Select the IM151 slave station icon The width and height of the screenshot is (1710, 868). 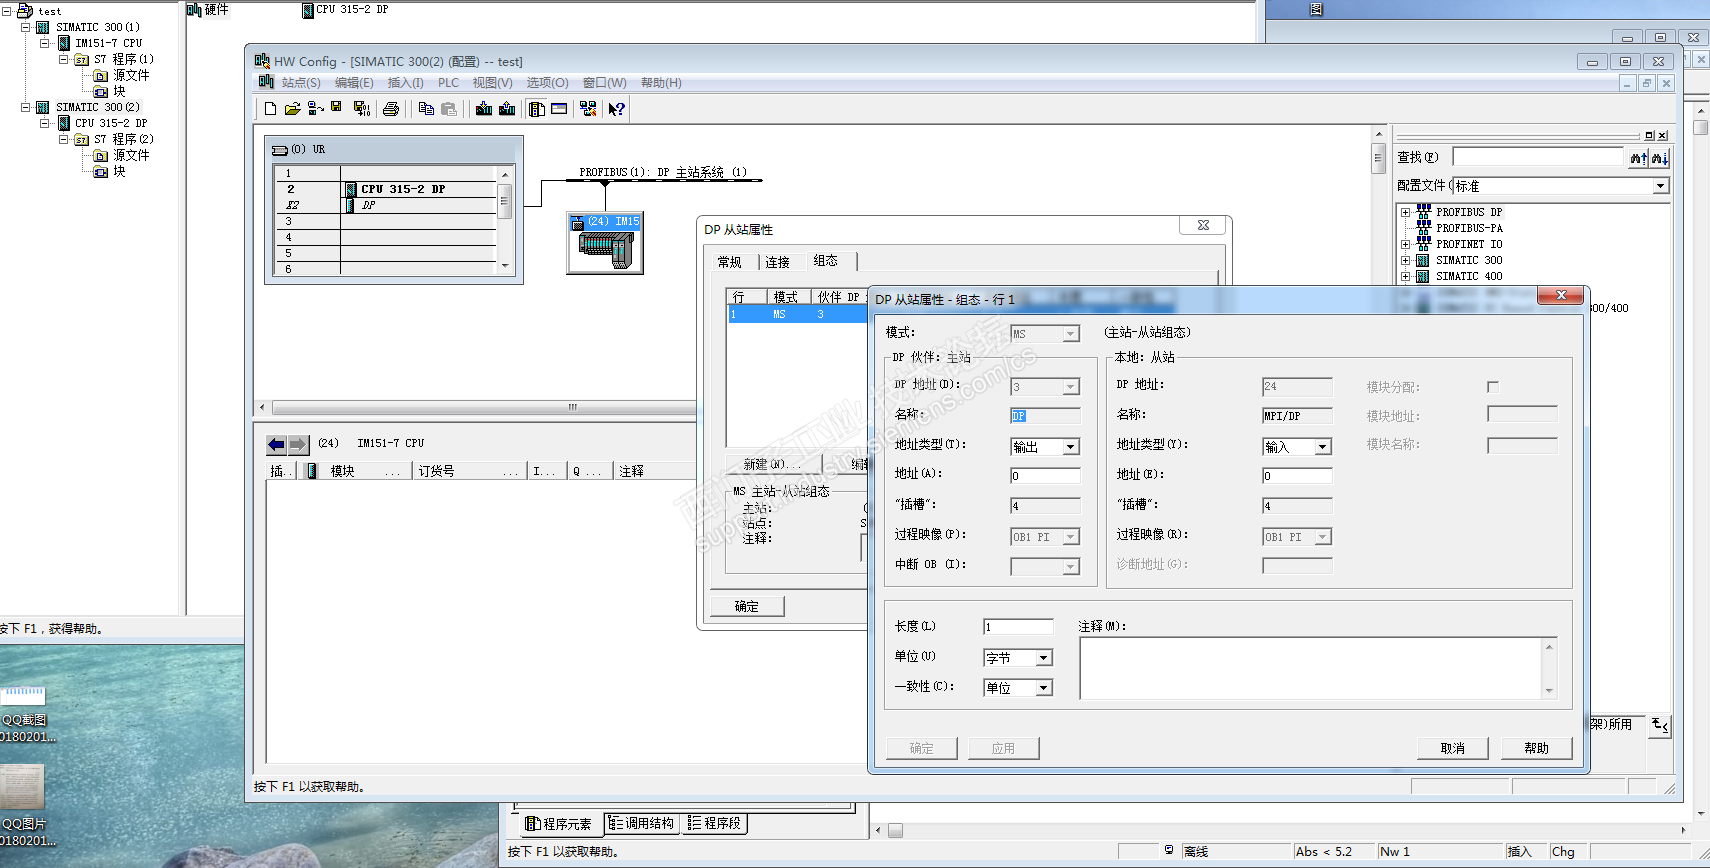[605, 243]
